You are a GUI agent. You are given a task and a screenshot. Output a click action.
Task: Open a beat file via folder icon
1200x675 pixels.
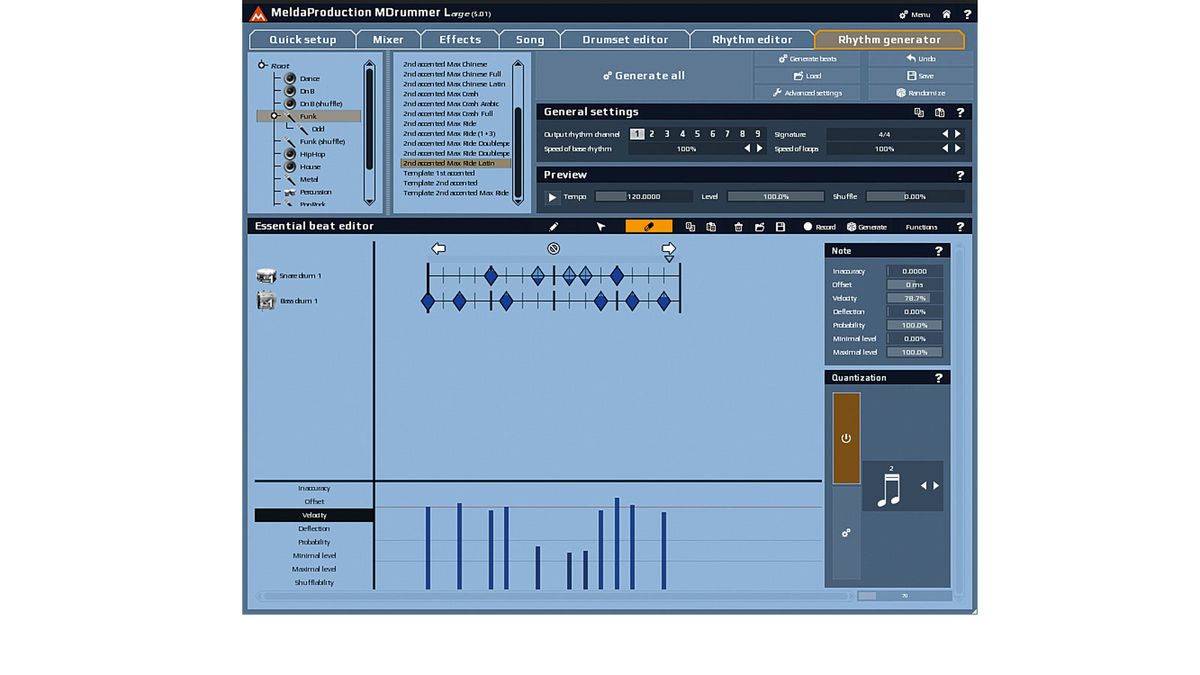(x=759, y=227)
